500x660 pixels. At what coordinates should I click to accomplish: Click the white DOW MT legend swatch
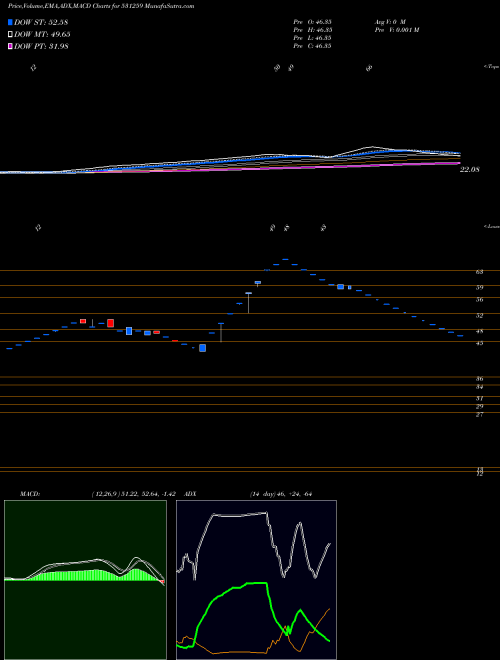(10, 35)
